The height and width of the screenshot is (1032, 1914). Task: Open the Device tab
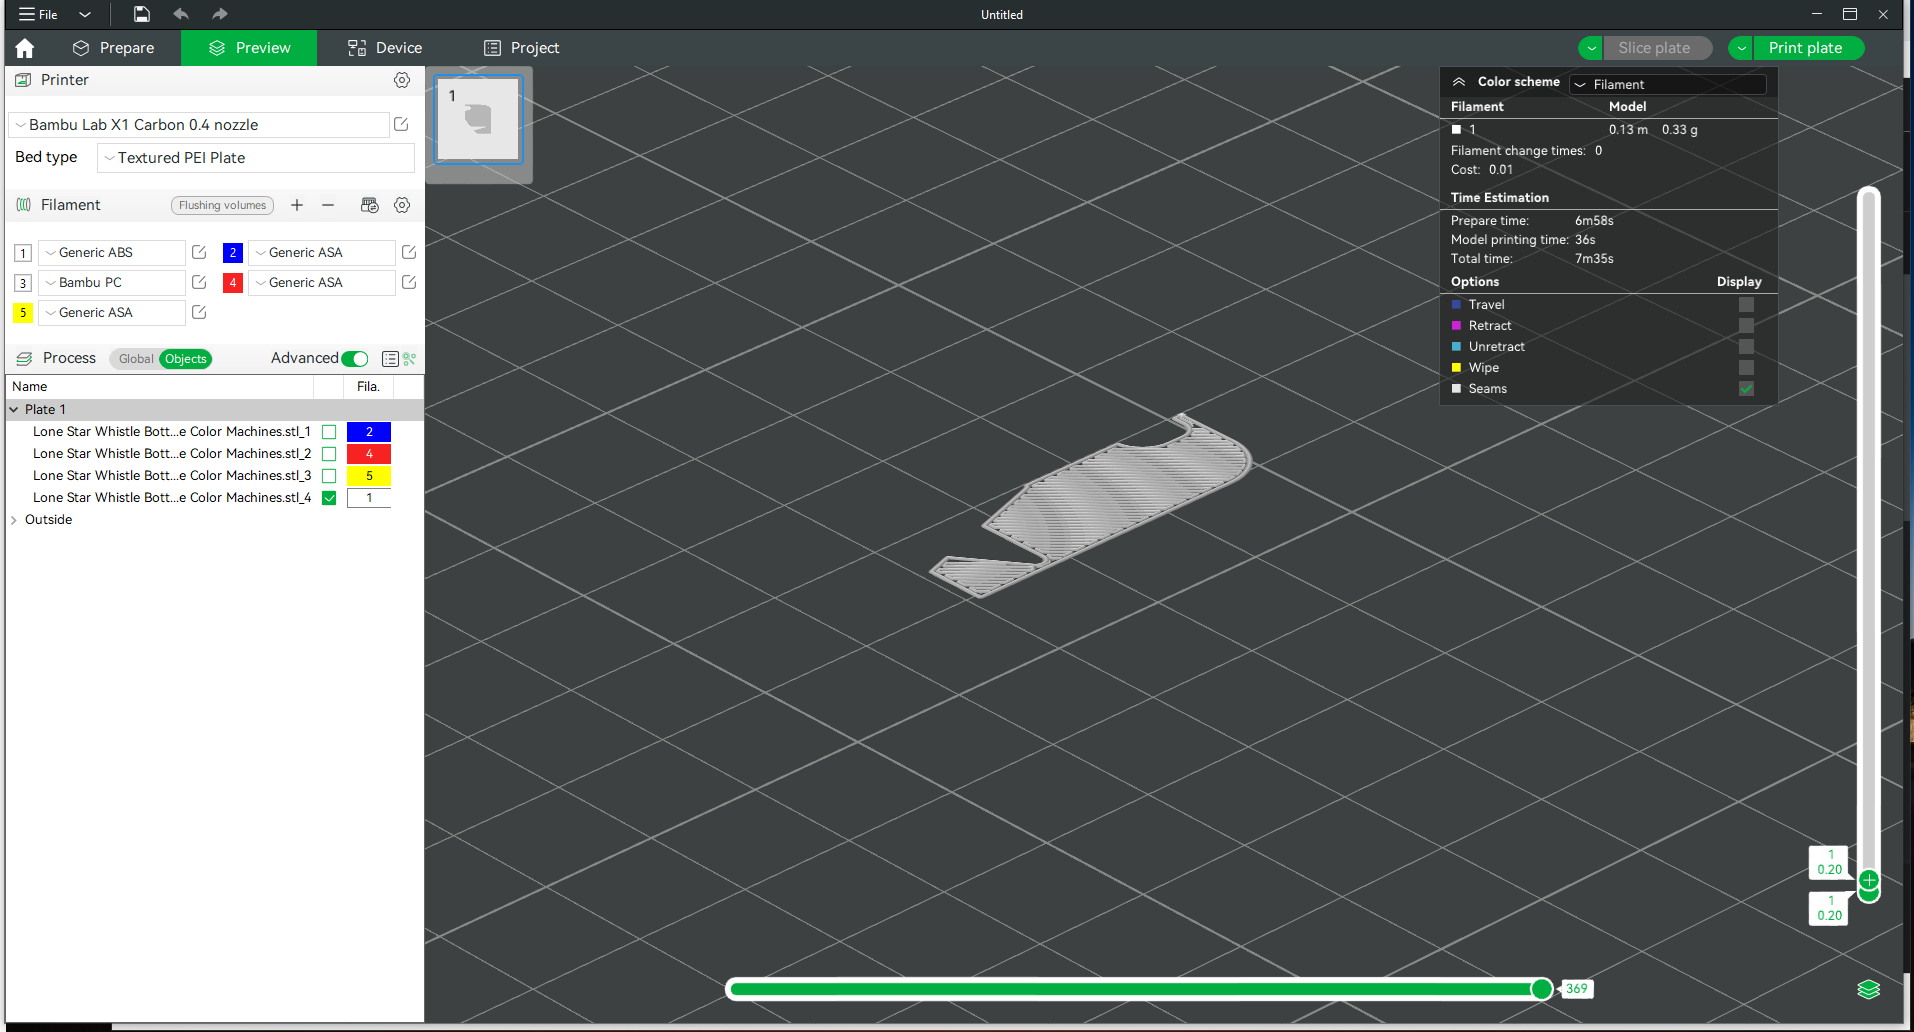coord(385,48)
